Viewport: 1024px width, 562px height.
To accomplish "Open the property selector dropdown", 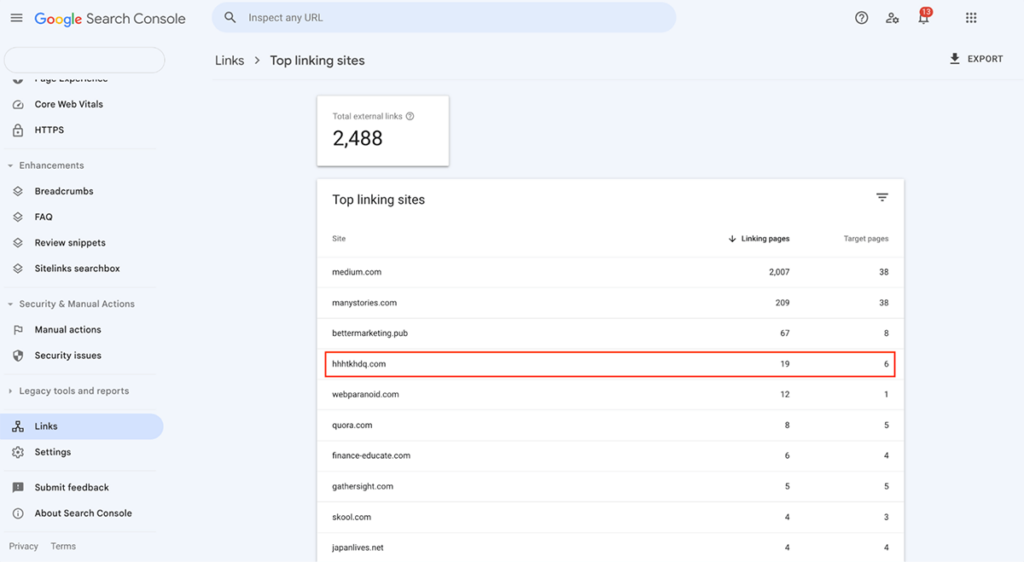I will click(84, 60).
